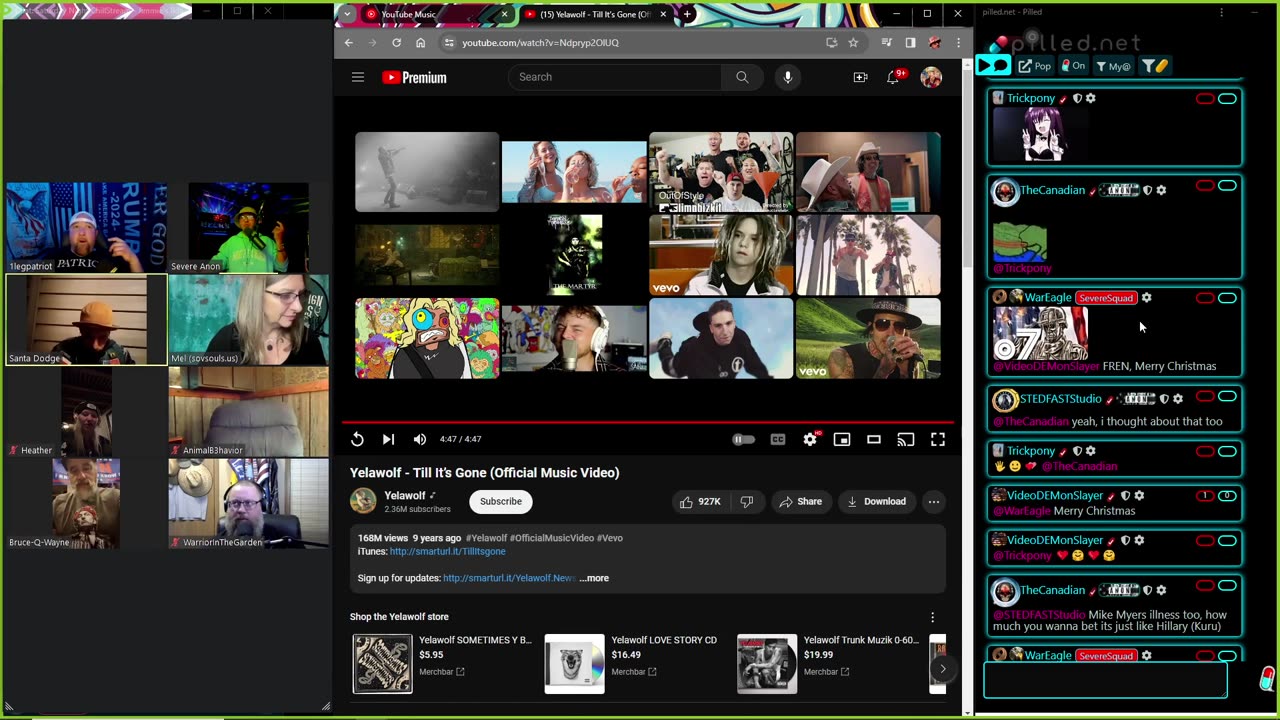Bookmark this page with the star

pyautogui.click(x=853, y=43)
